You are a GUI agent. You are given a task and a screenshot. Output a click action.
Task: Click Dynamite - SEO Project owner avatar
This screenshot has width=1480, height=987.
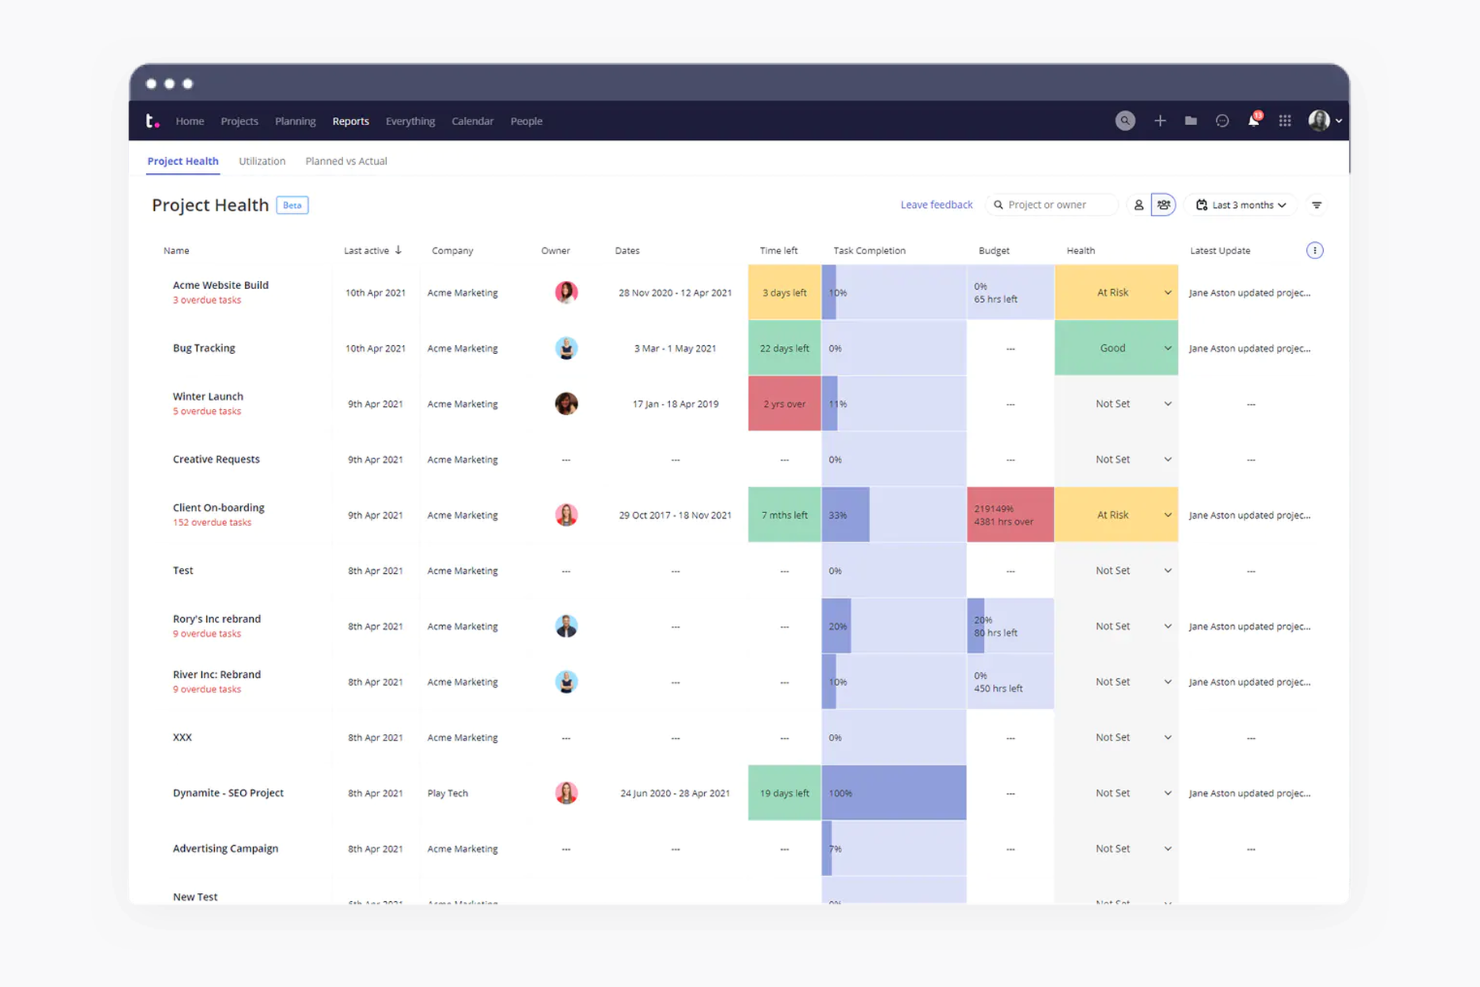click(566, 793)
